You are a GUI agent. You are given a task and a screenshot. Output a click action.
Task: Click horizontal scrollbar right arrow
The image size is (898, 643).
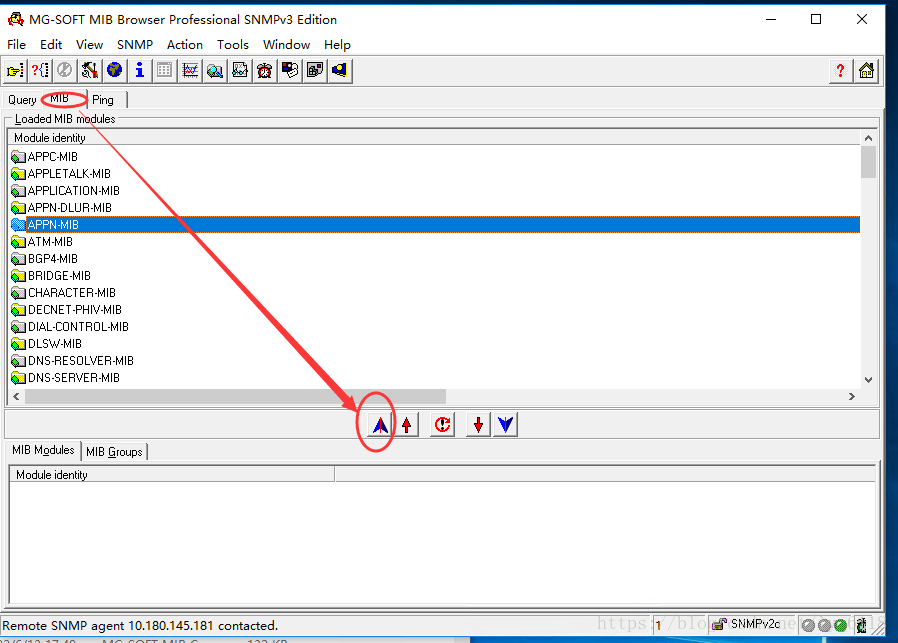tap(852, 396)
